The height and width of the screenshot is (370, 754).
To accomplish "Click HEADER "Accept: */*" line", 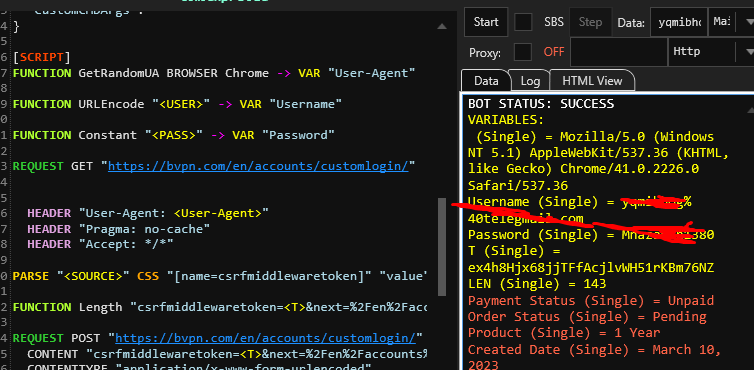I will [100, 244].
